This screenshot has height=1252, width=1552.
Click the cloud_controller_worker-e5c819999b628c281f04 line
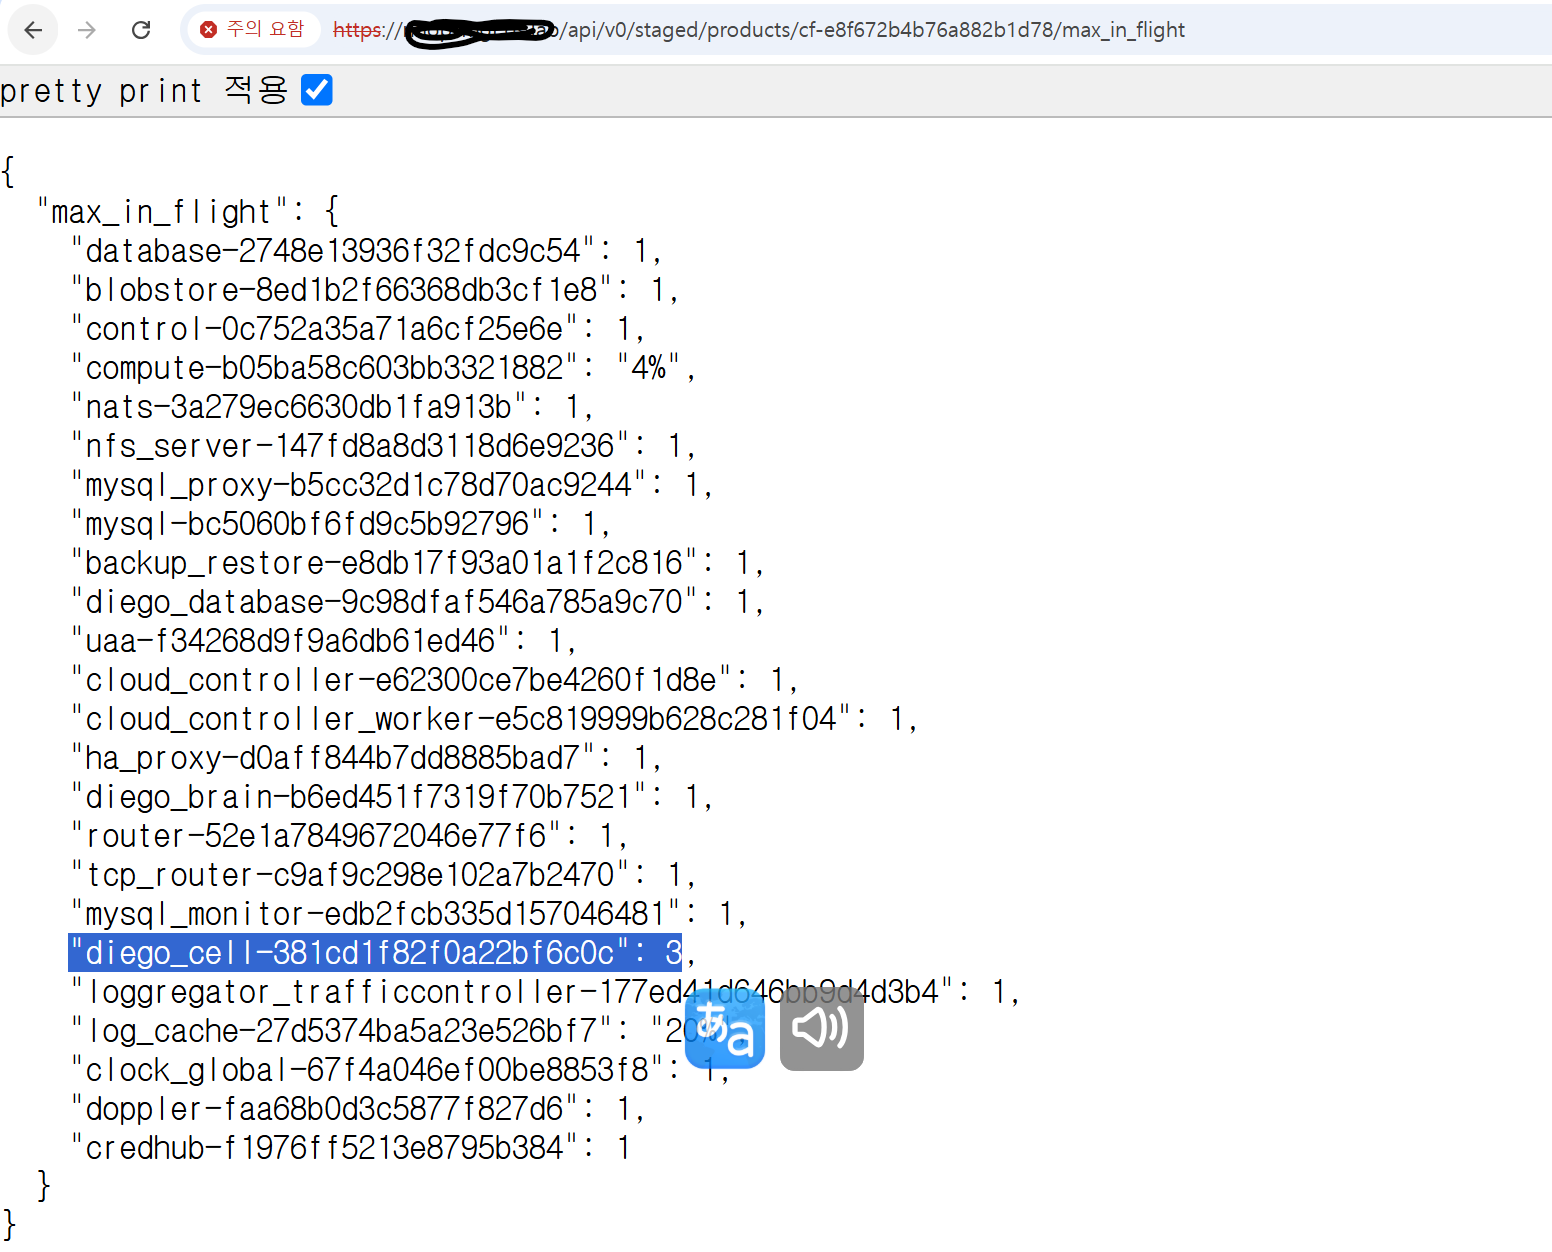(494, 719)
